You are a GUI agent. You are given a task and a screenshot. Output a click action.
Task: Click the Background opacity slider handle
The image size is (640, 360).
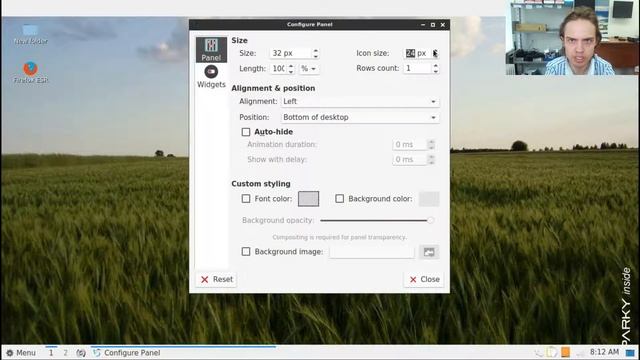click(x=430, y=220)
